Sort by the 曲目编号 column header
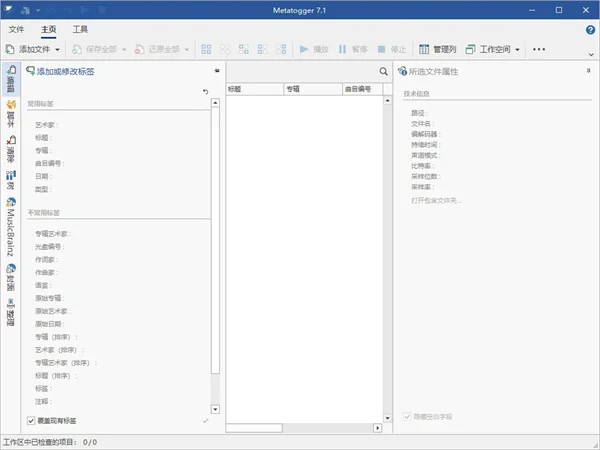Viewport: 600px width, 450px height. [x=362, y=89]
